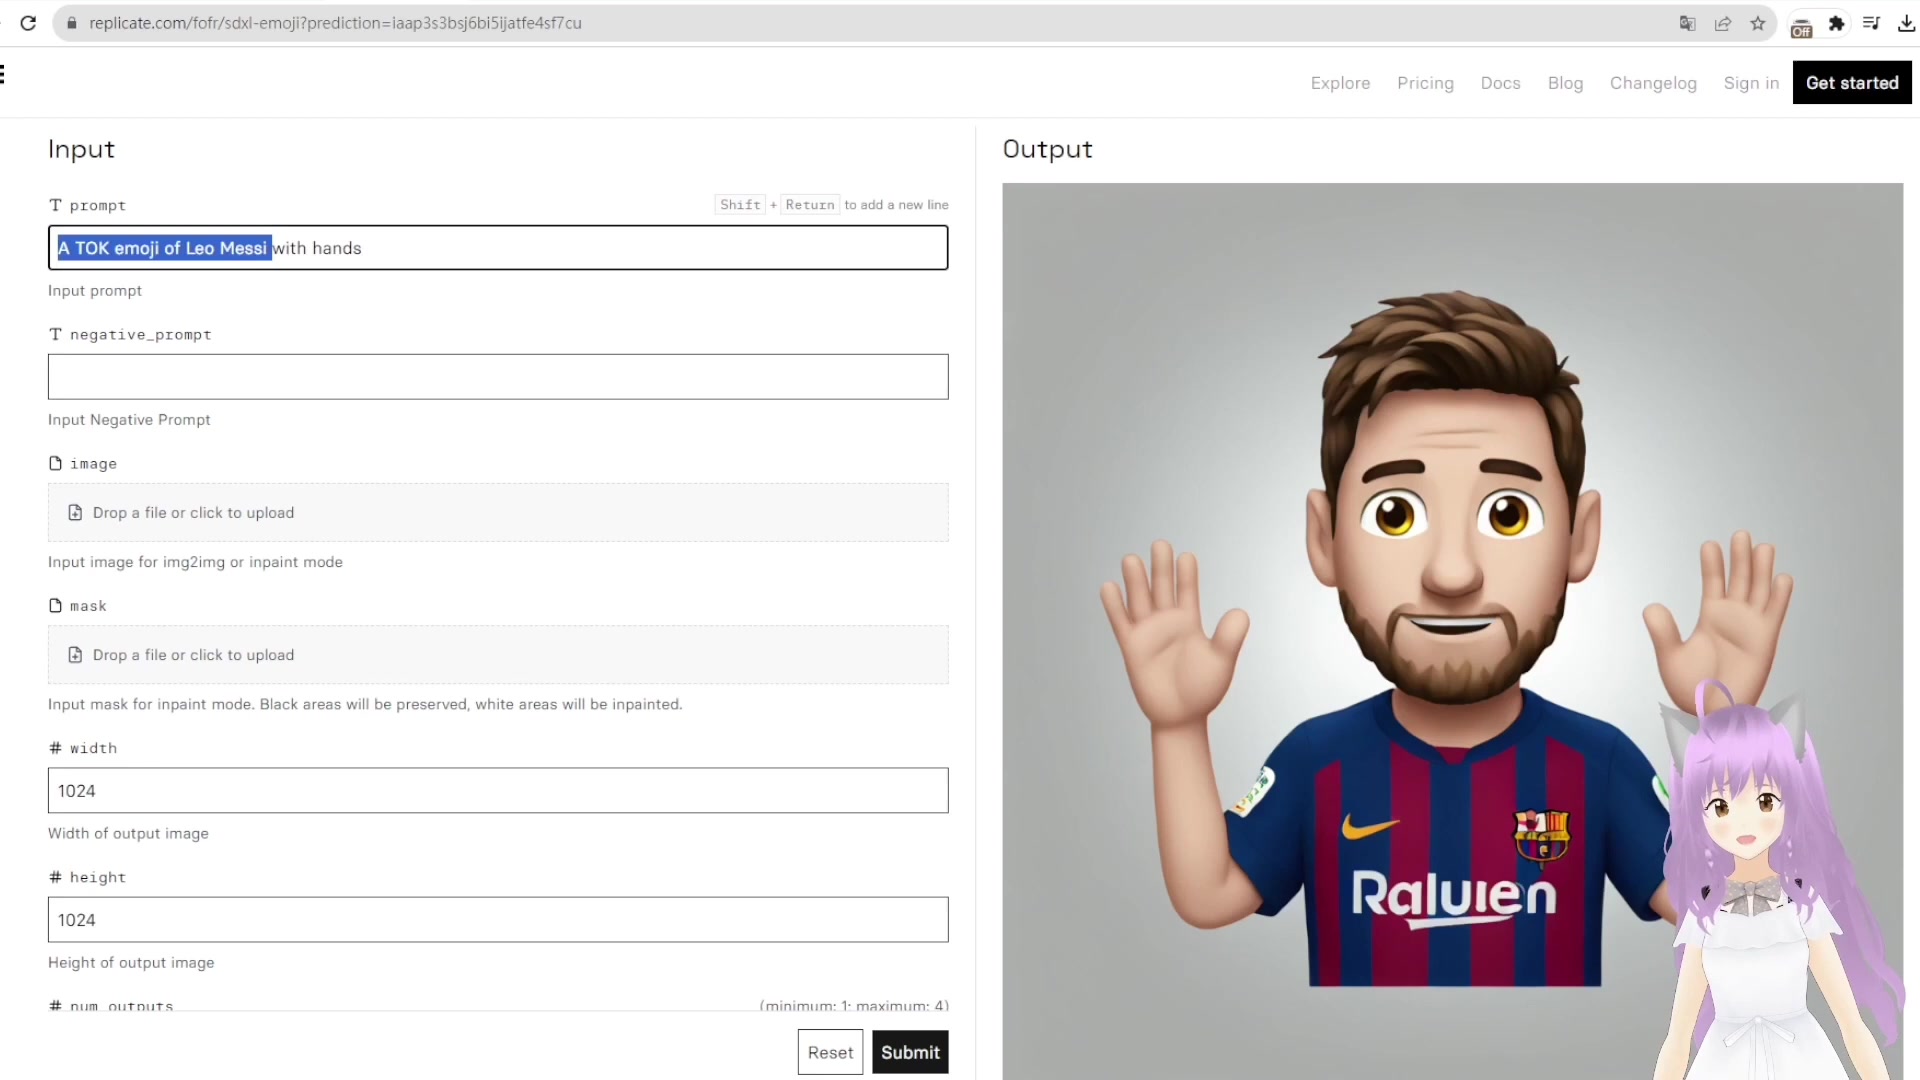Click the site lock icon in address bar
The width and height of the screenshot is (1920, 1080).
71,23
